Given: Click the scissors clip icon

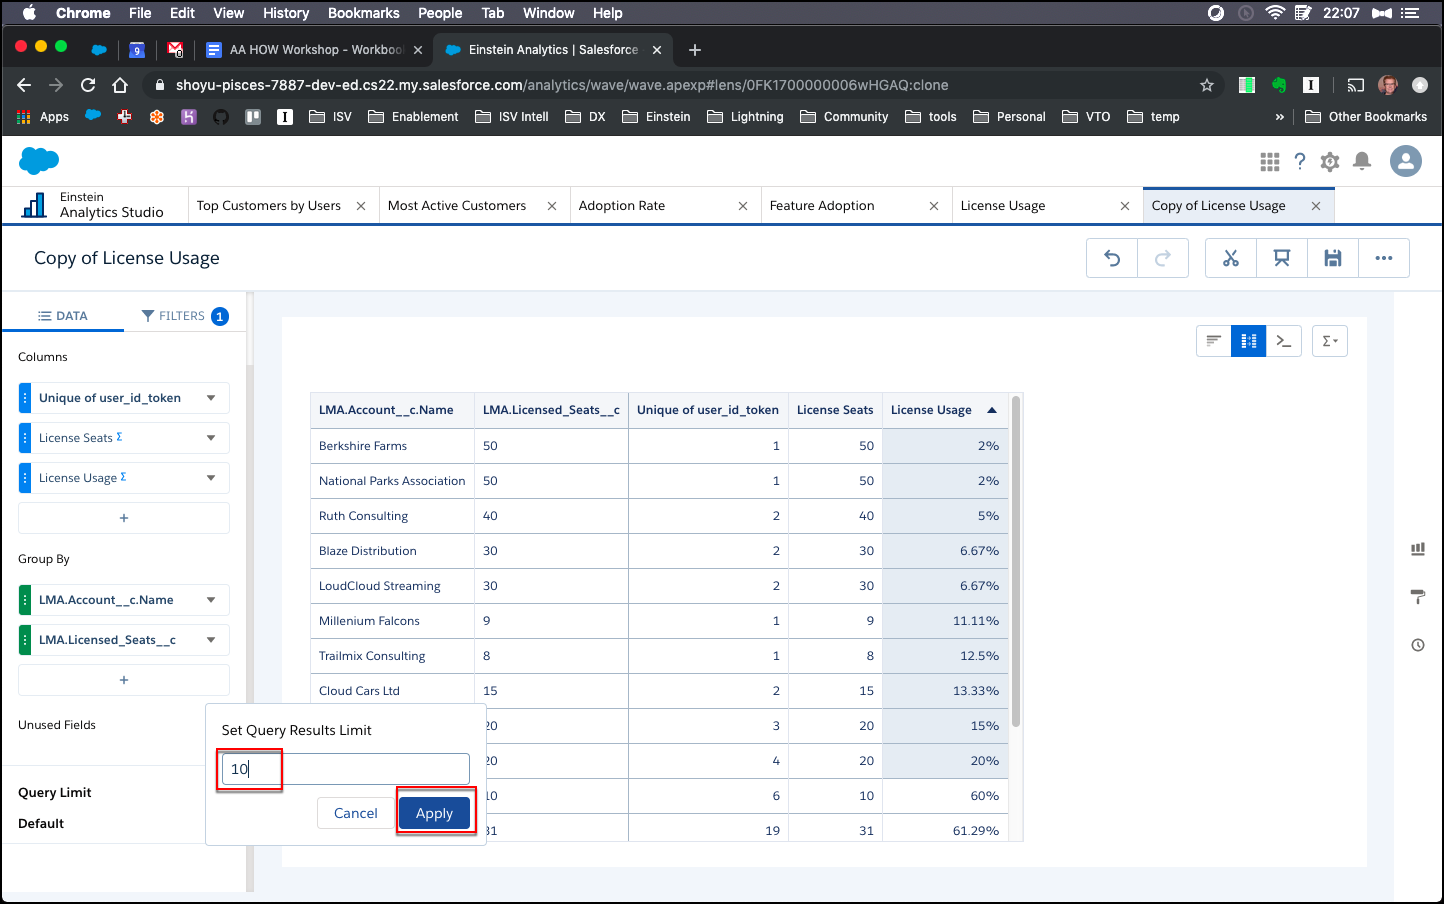Looking at the screenshot, I should click(x=1231, y=258).
